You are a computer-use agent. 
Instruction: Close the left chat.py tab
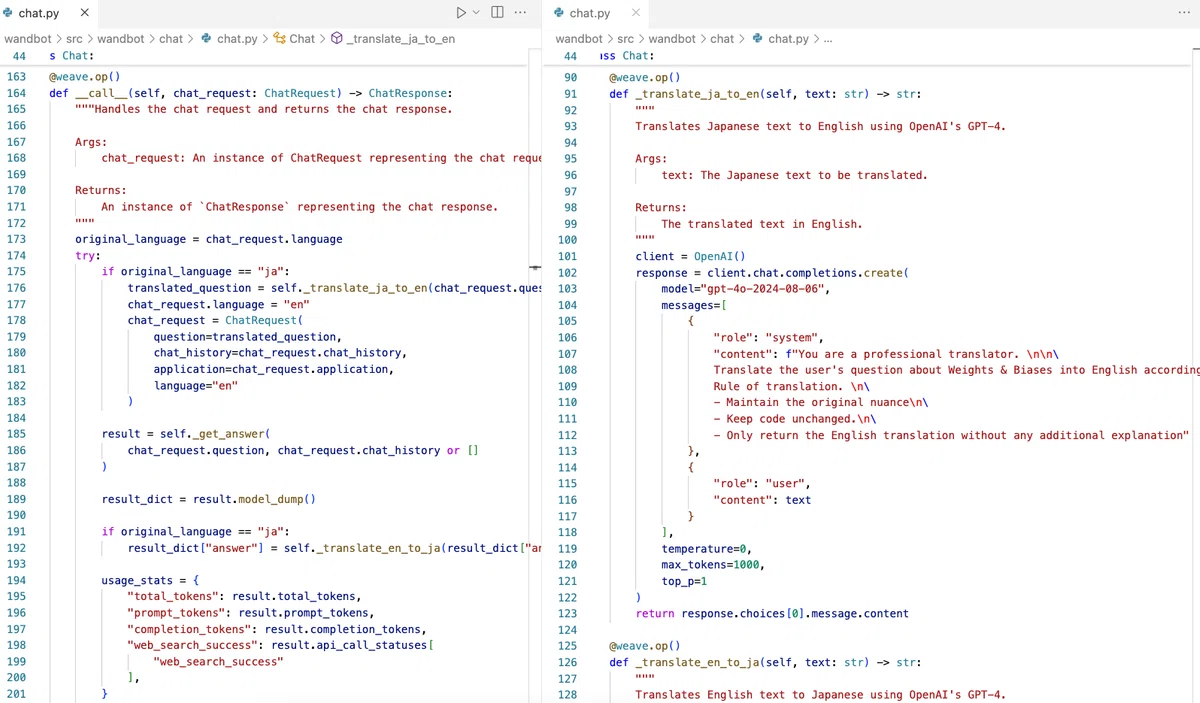(x=84, y=13)
